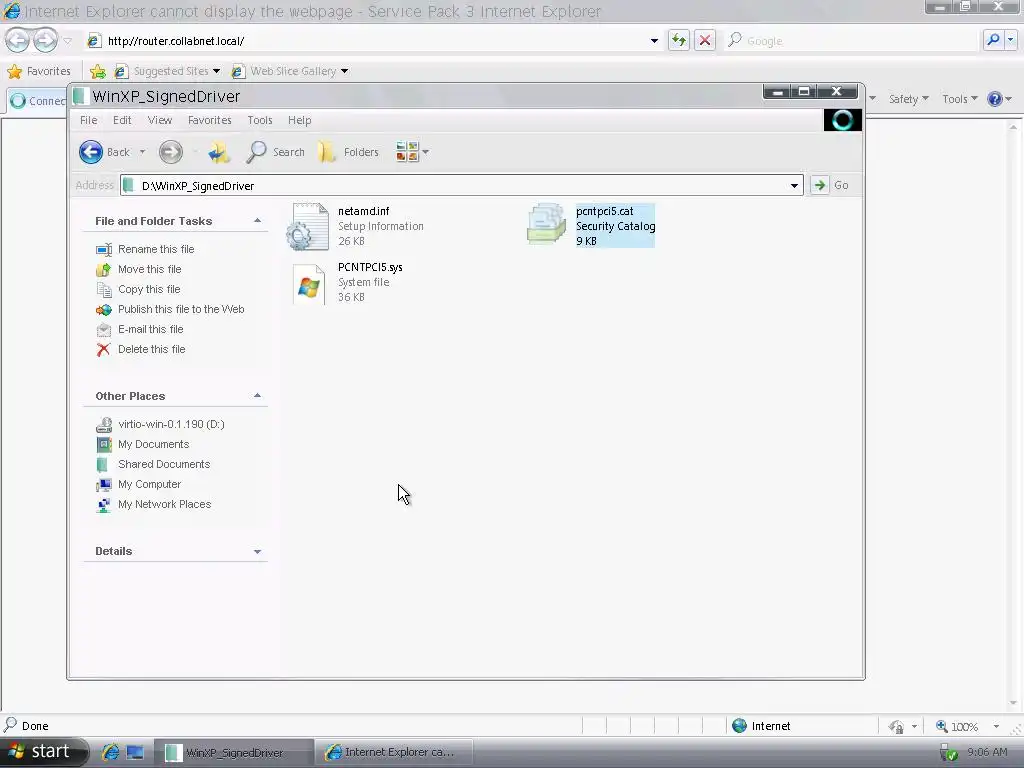Screen dimensions: 1024x768
Task: Open the Explorer address bar dropdown
Action: (794, 185)
